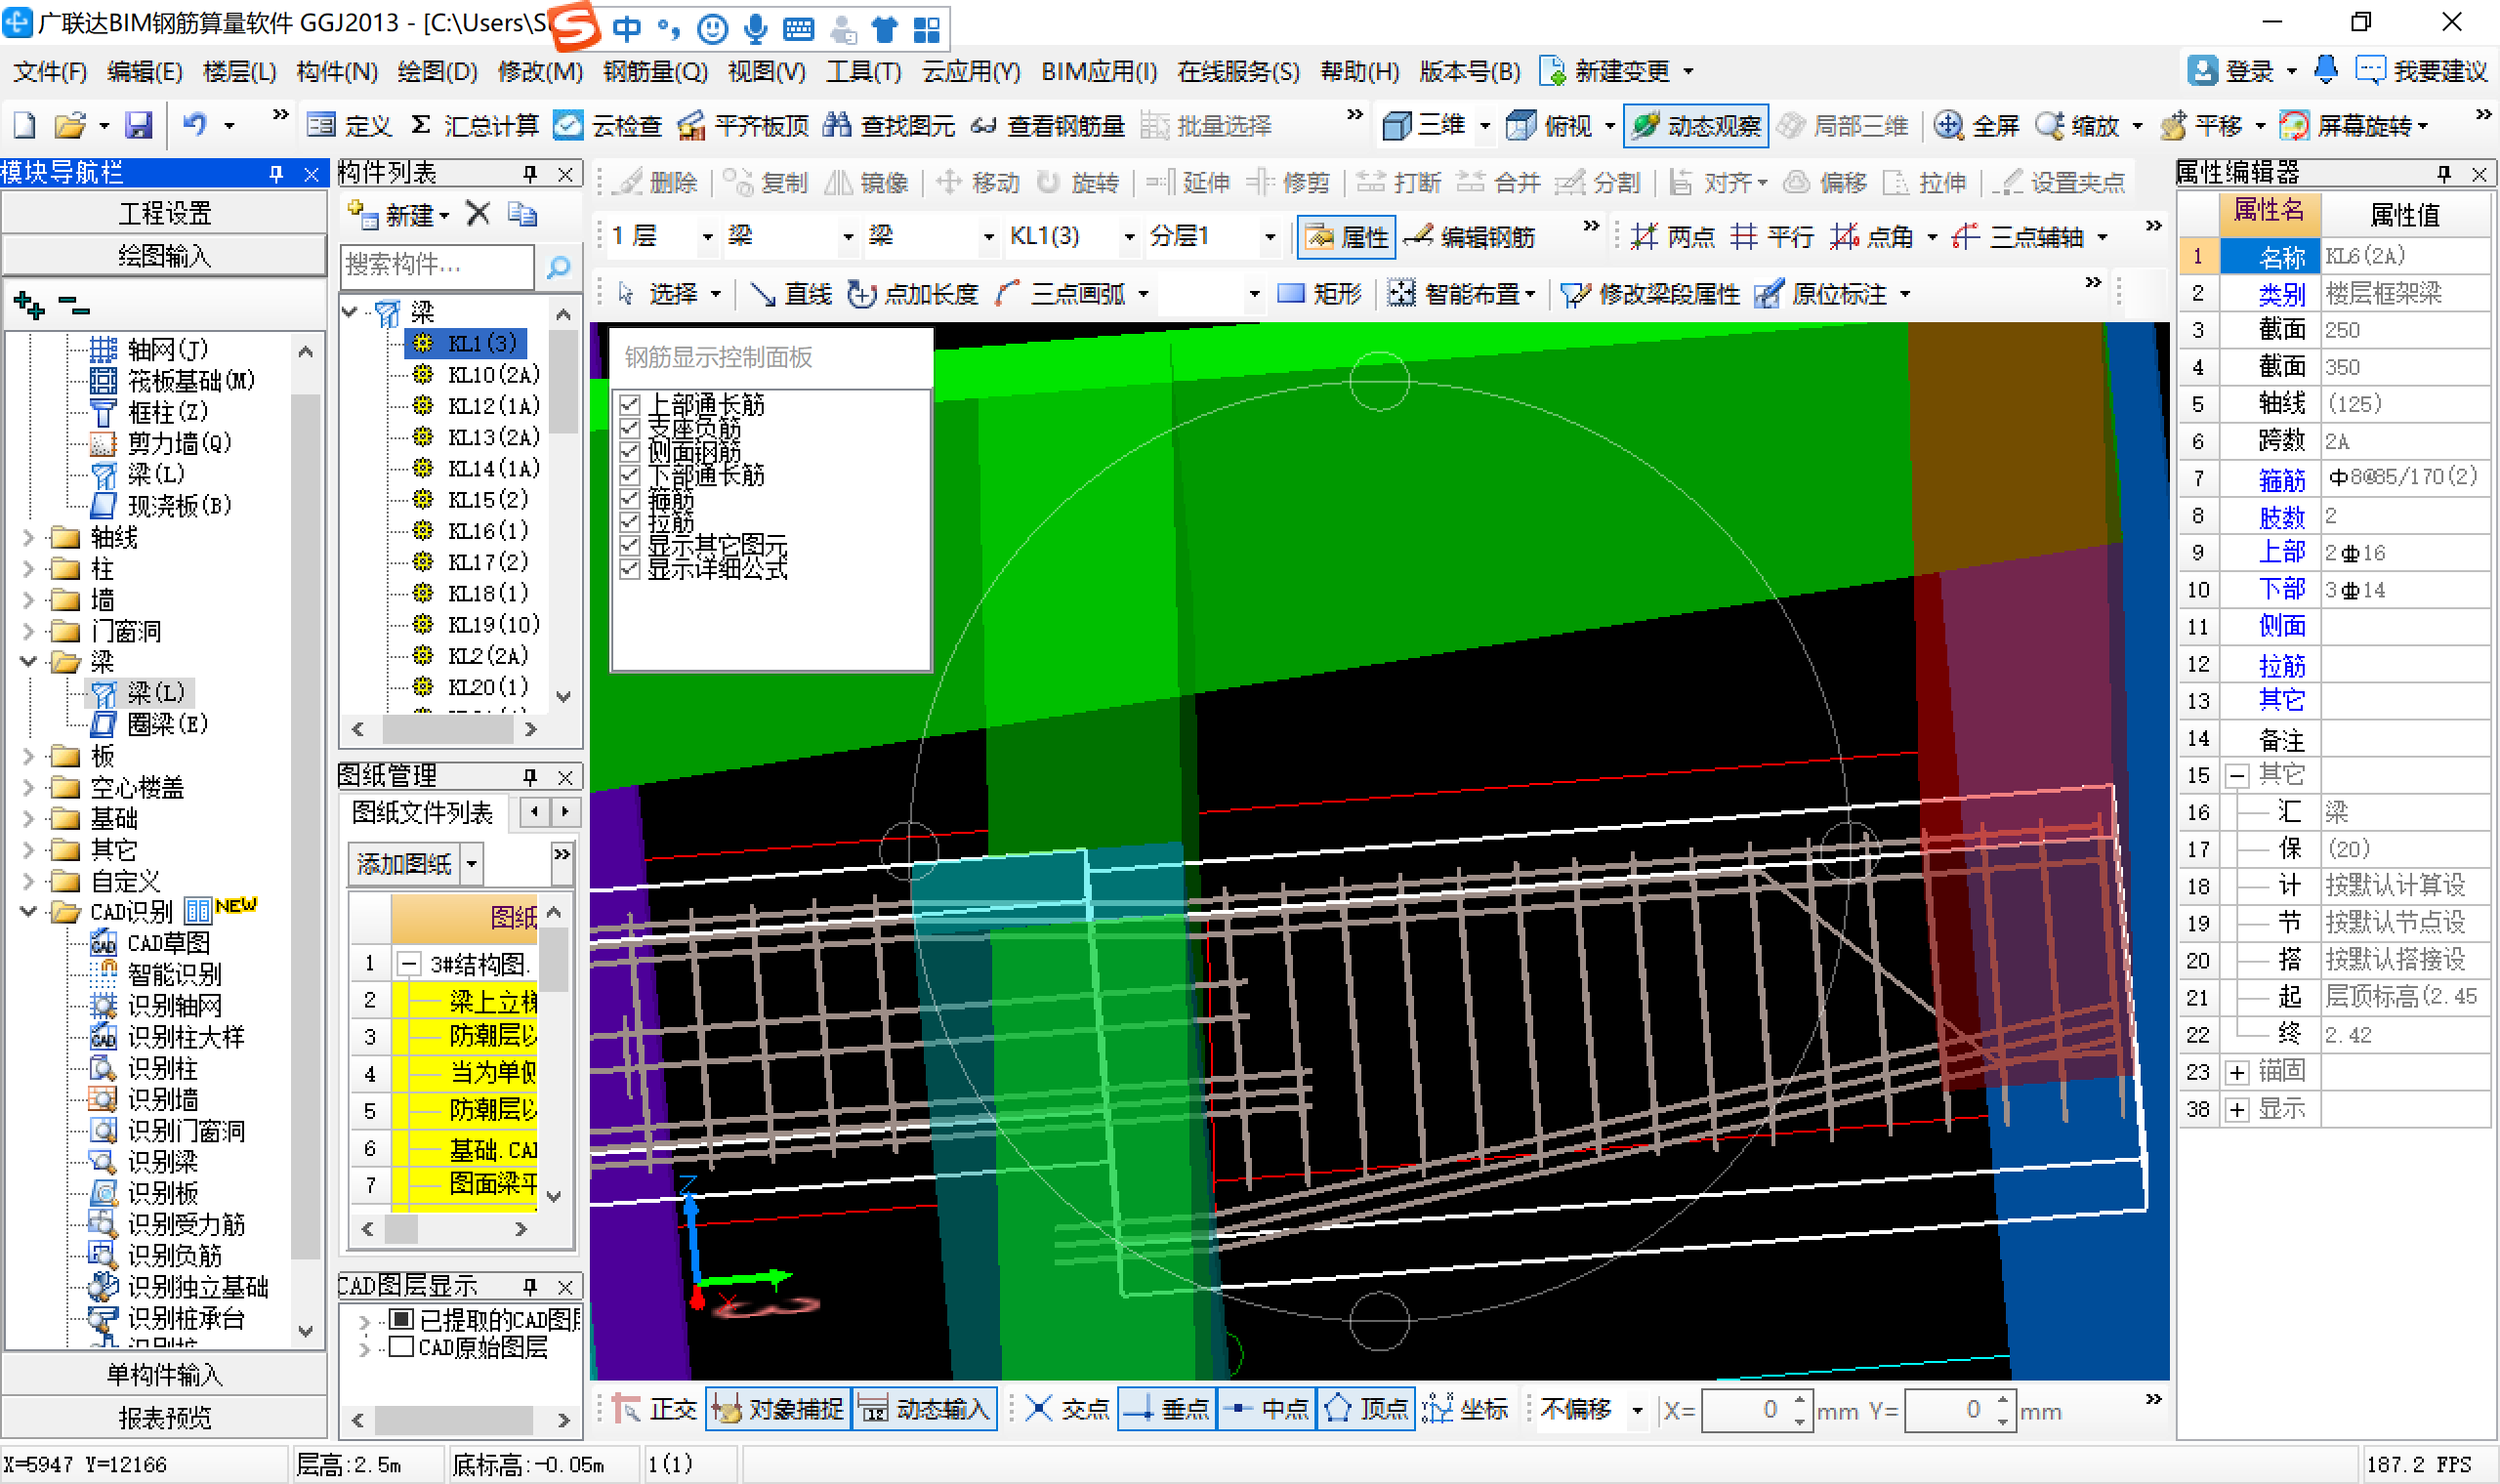
Task: Click expand-all plus icon in navigation panel
Action: pos(29,304)
